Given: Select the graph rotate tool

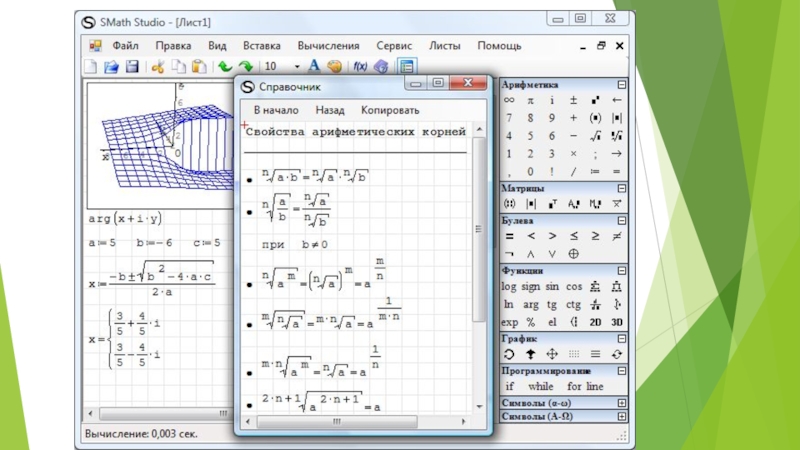Looking at the screenshot, I should 509,354.
